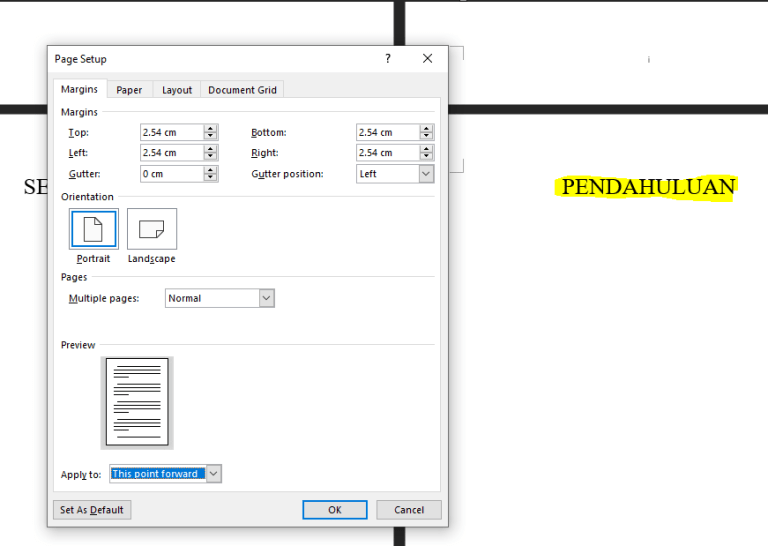Click the highlighted PENDAHULUAN heading in document
The image size is (768, 546).
(x=648, y=187)
